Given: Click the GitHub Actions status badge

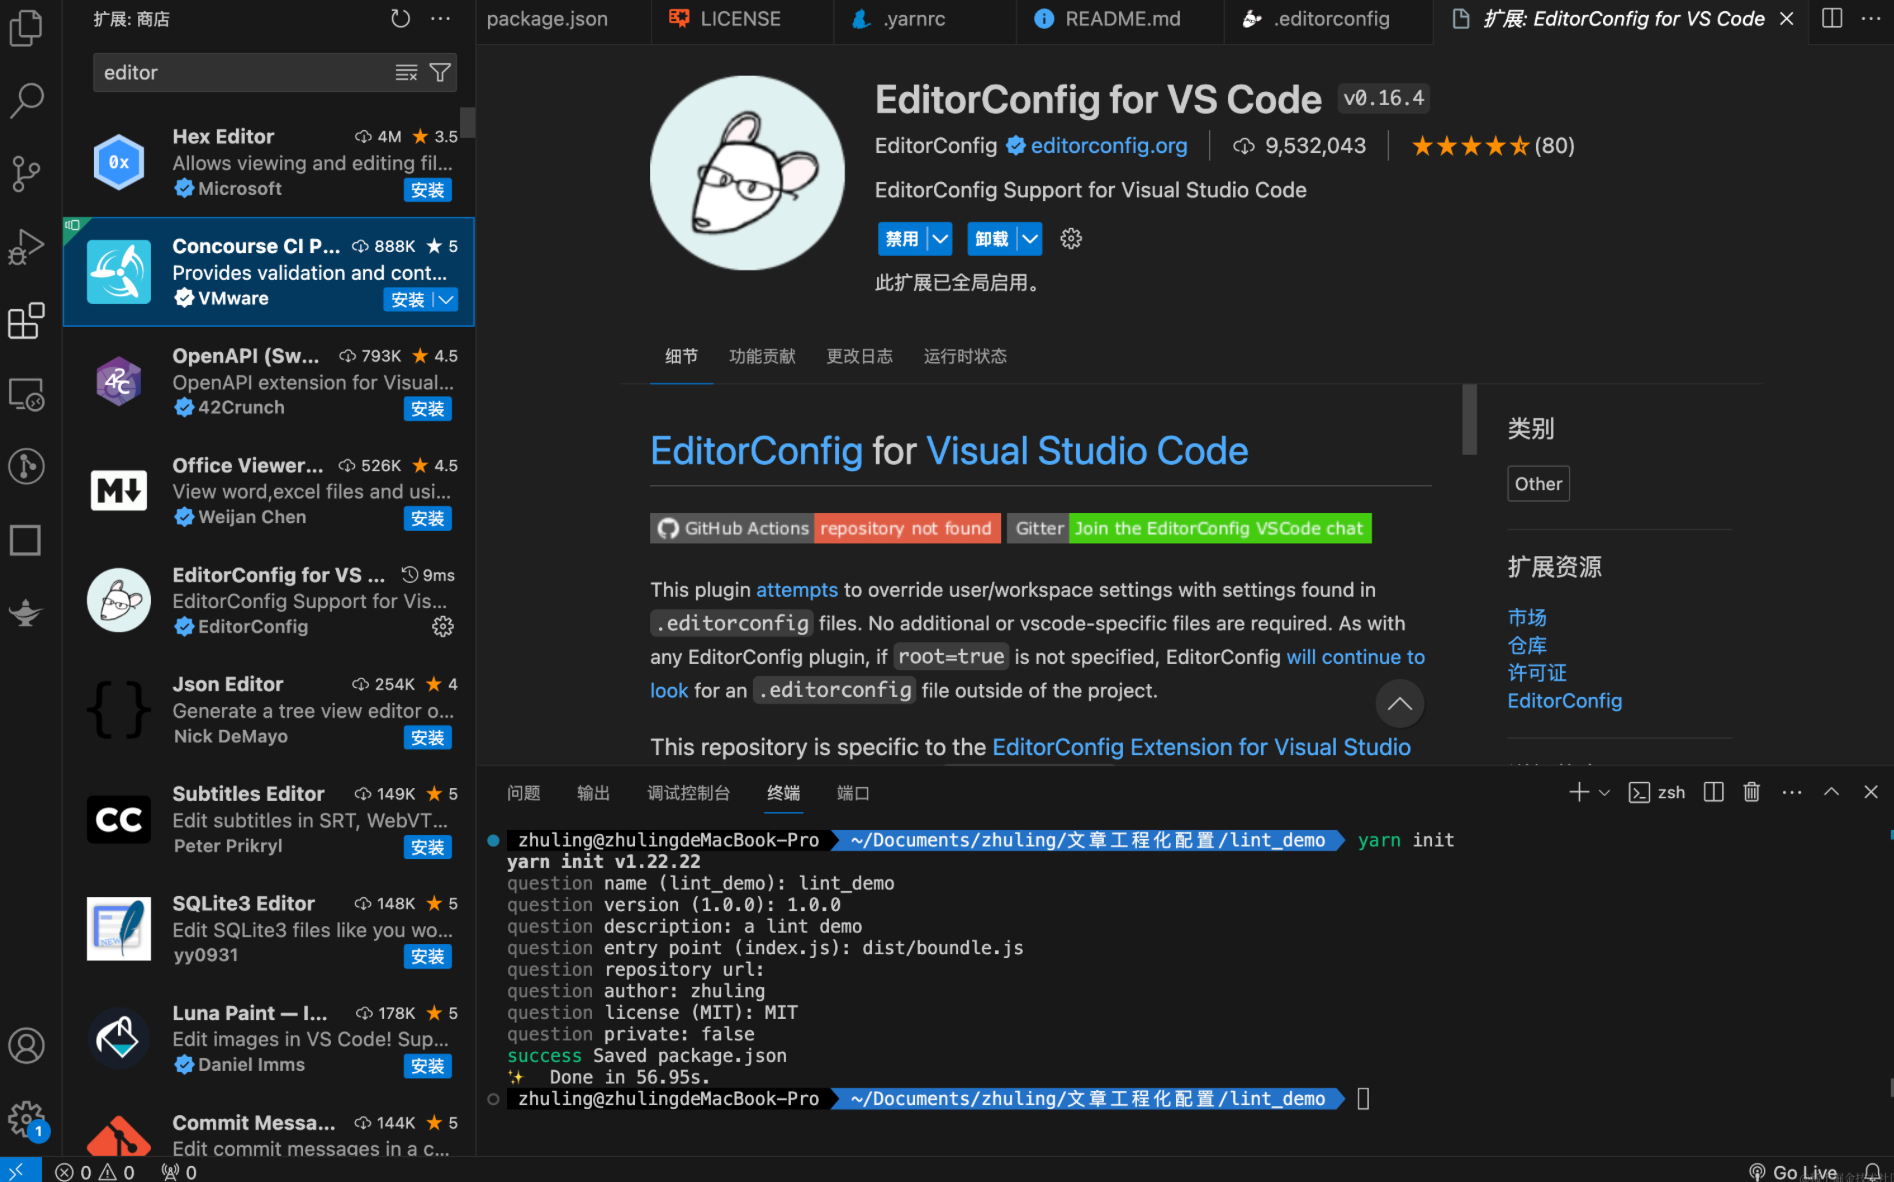Looking at the screenshot, I should coord(825,528).
